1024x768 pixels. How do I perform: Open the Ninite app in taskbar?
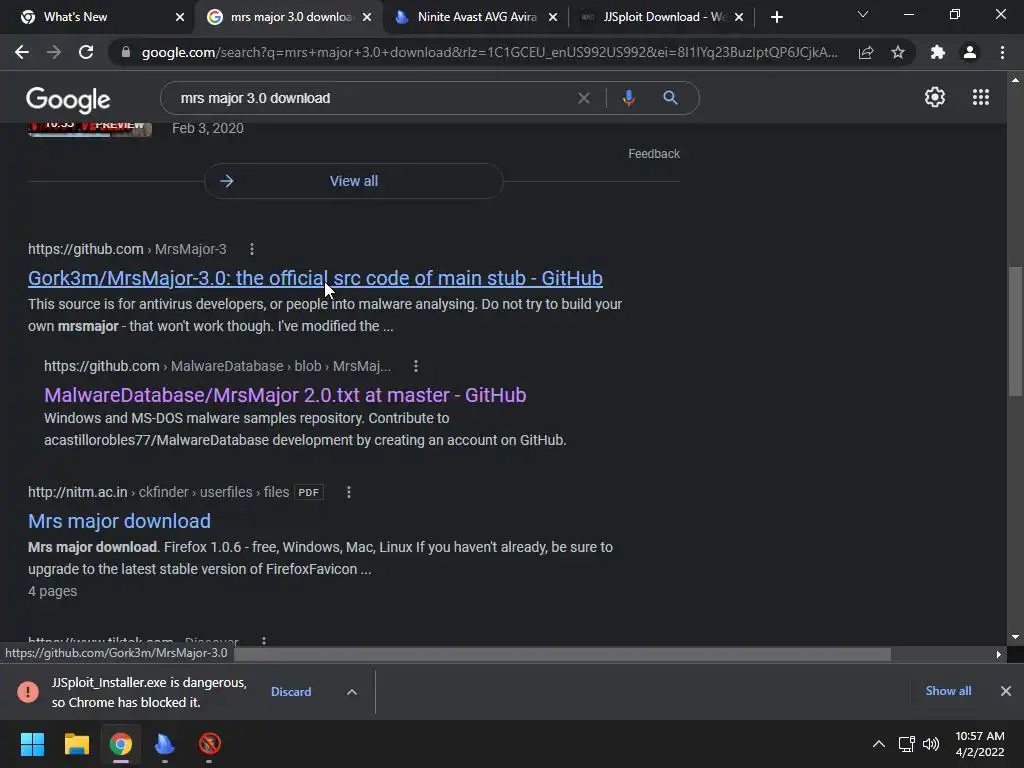click(165, 744)
